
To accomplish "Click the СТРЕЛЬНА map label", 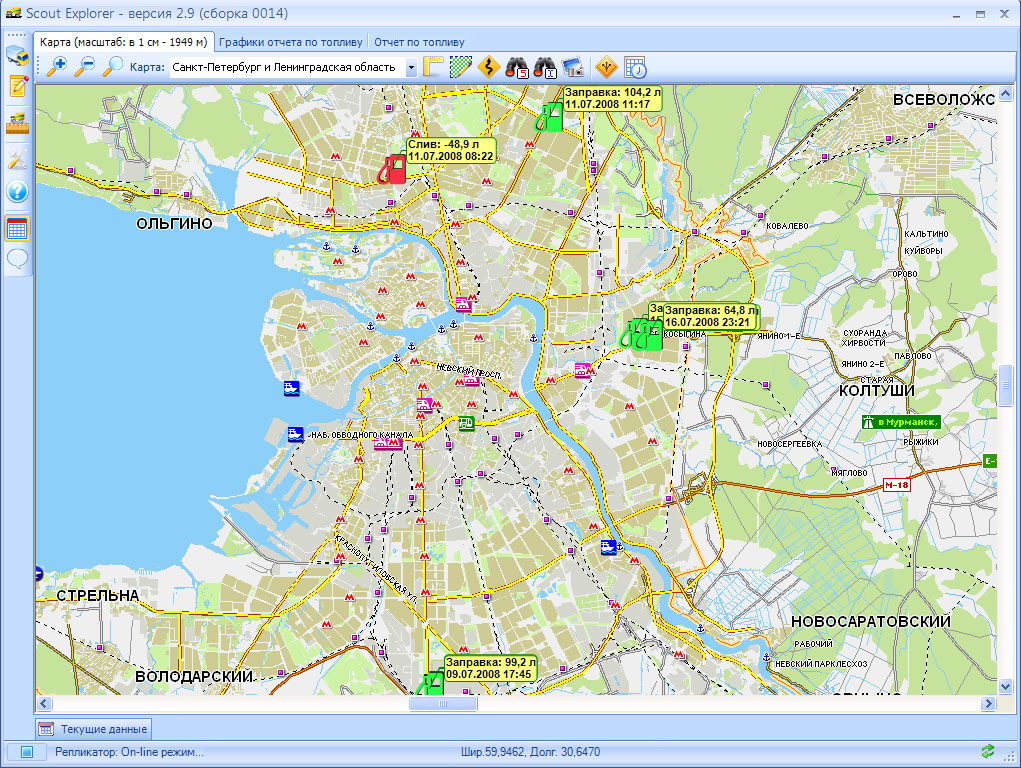I will 98,595.
